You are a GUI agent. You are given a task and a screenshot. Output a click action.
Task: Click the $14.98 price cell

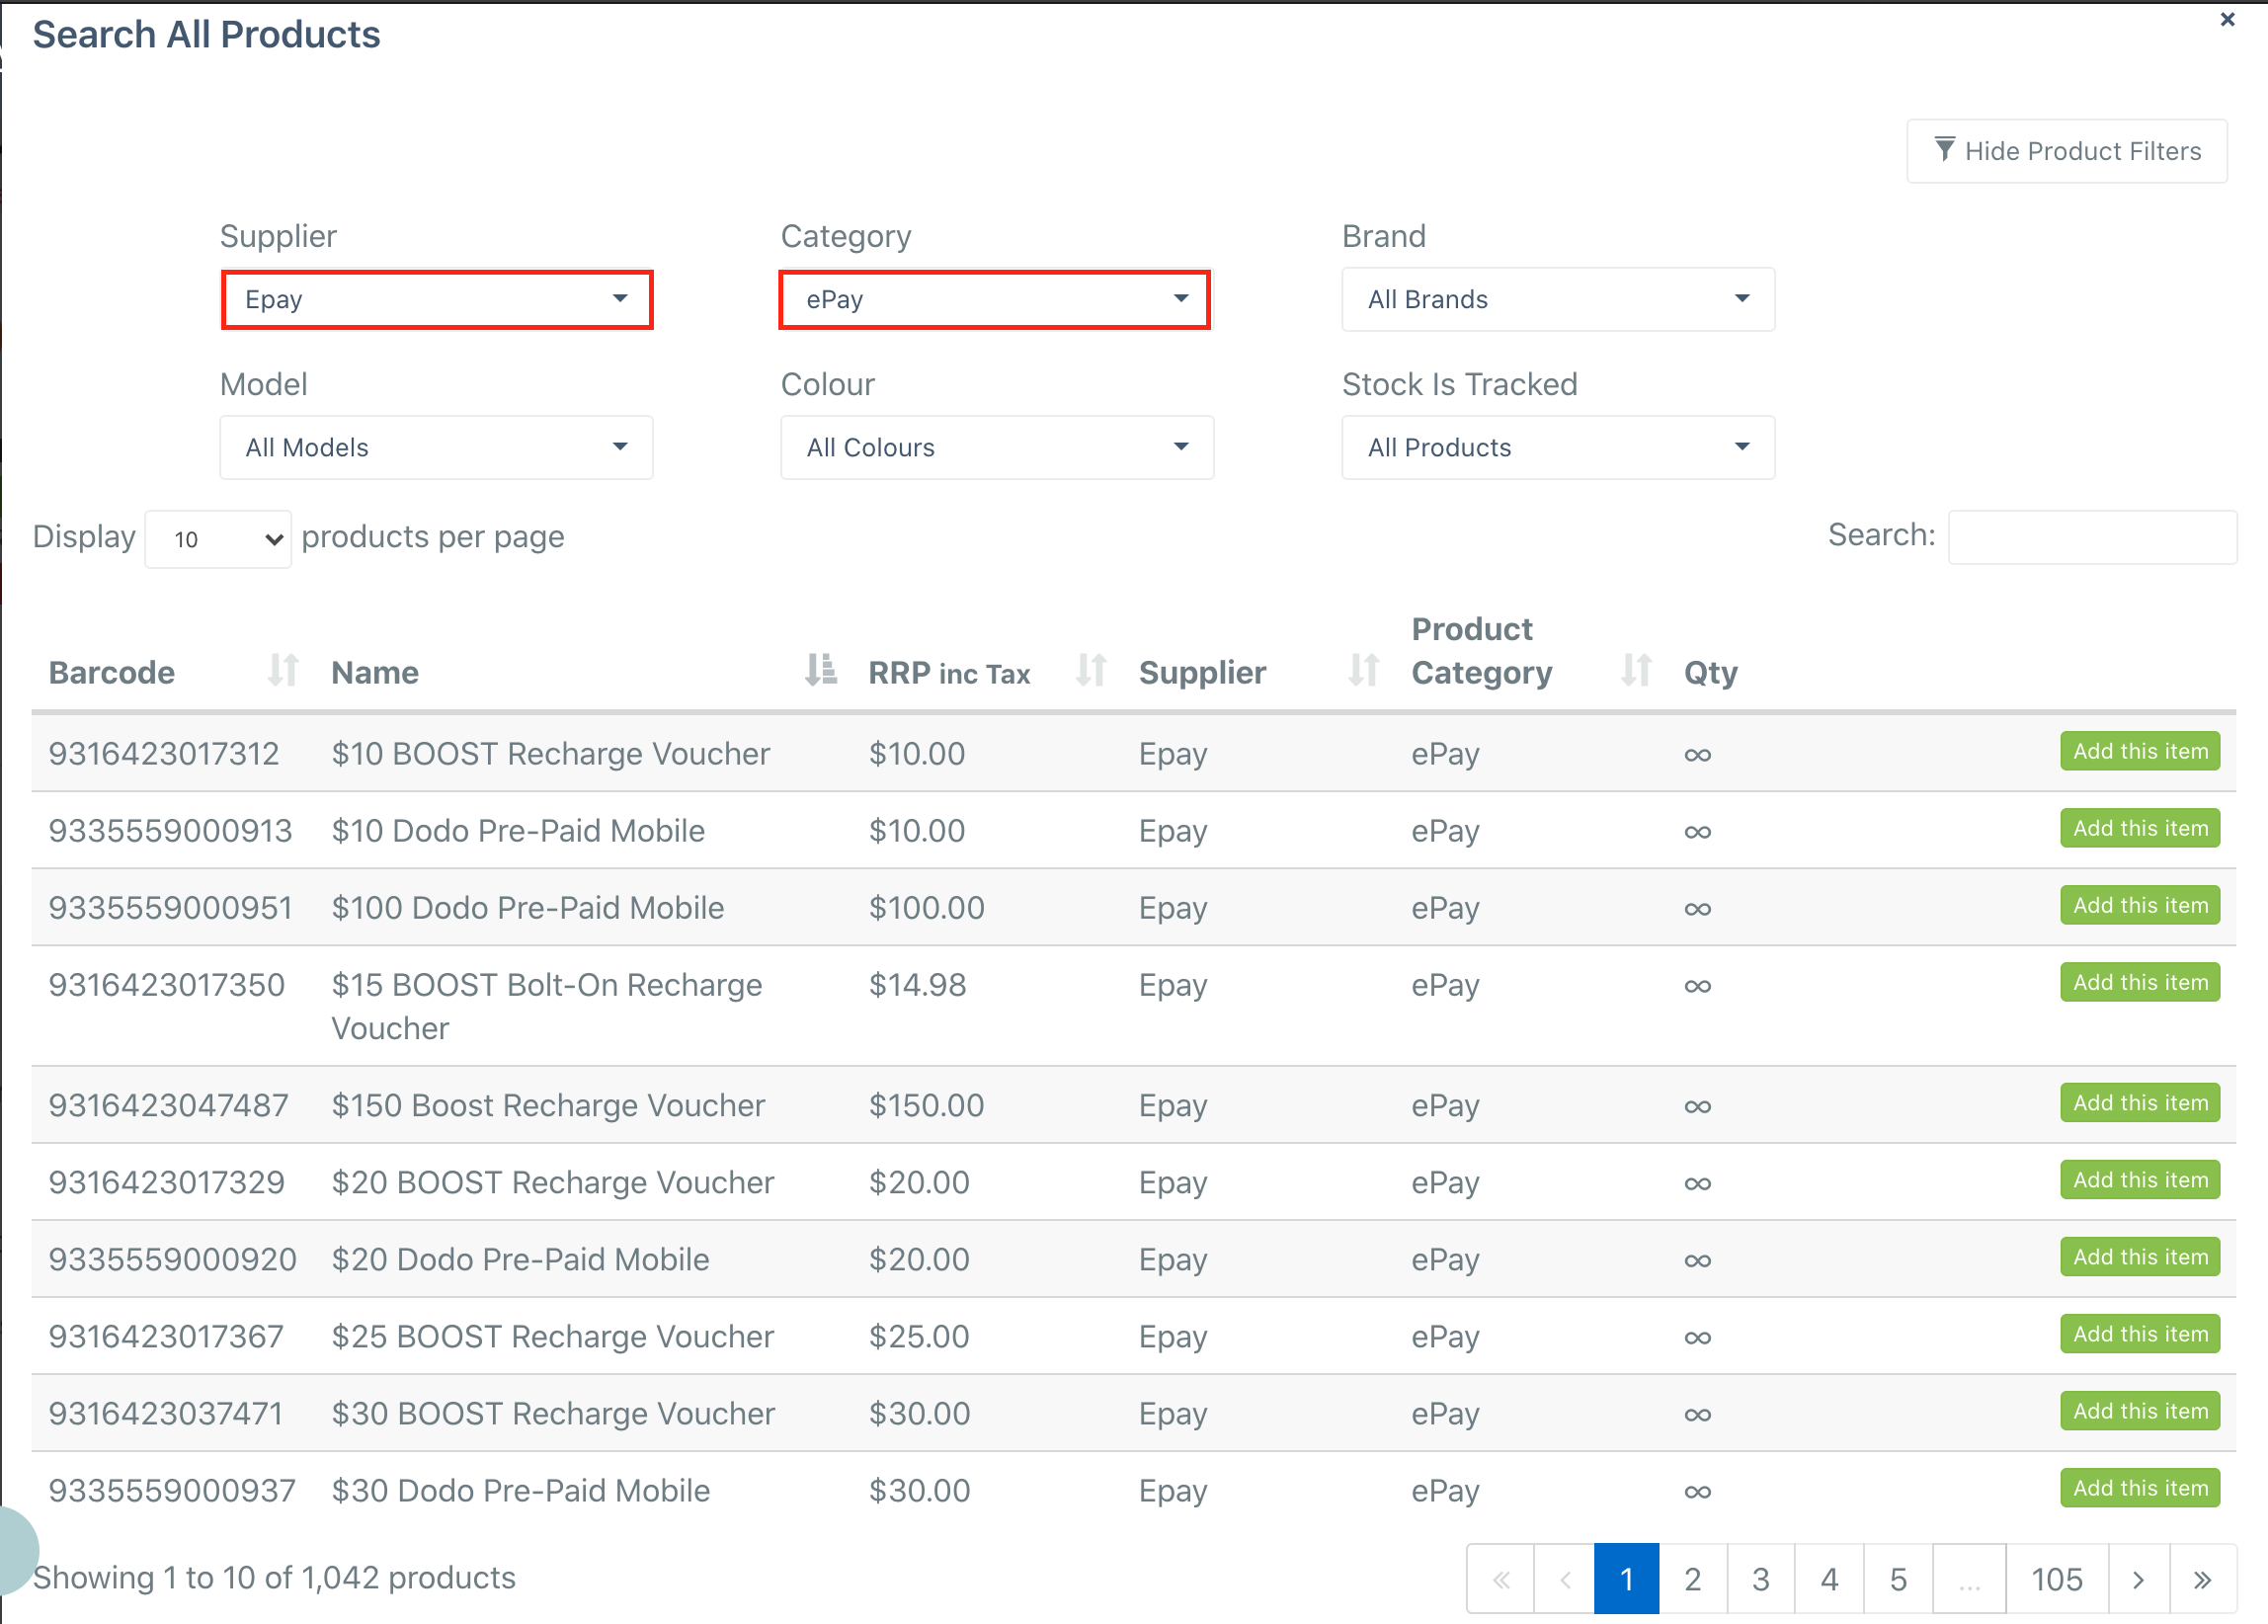tap(917, 984)
